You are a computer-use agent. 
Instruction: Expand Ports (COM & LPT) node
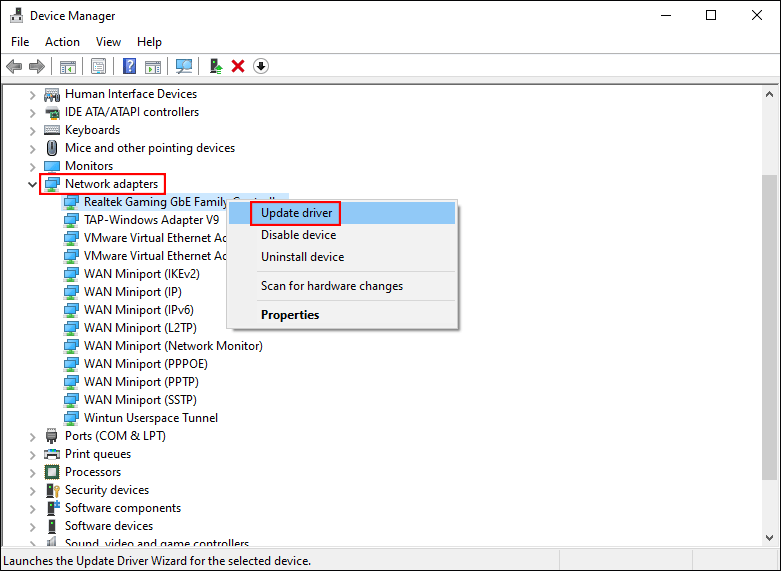click(32, 436)
